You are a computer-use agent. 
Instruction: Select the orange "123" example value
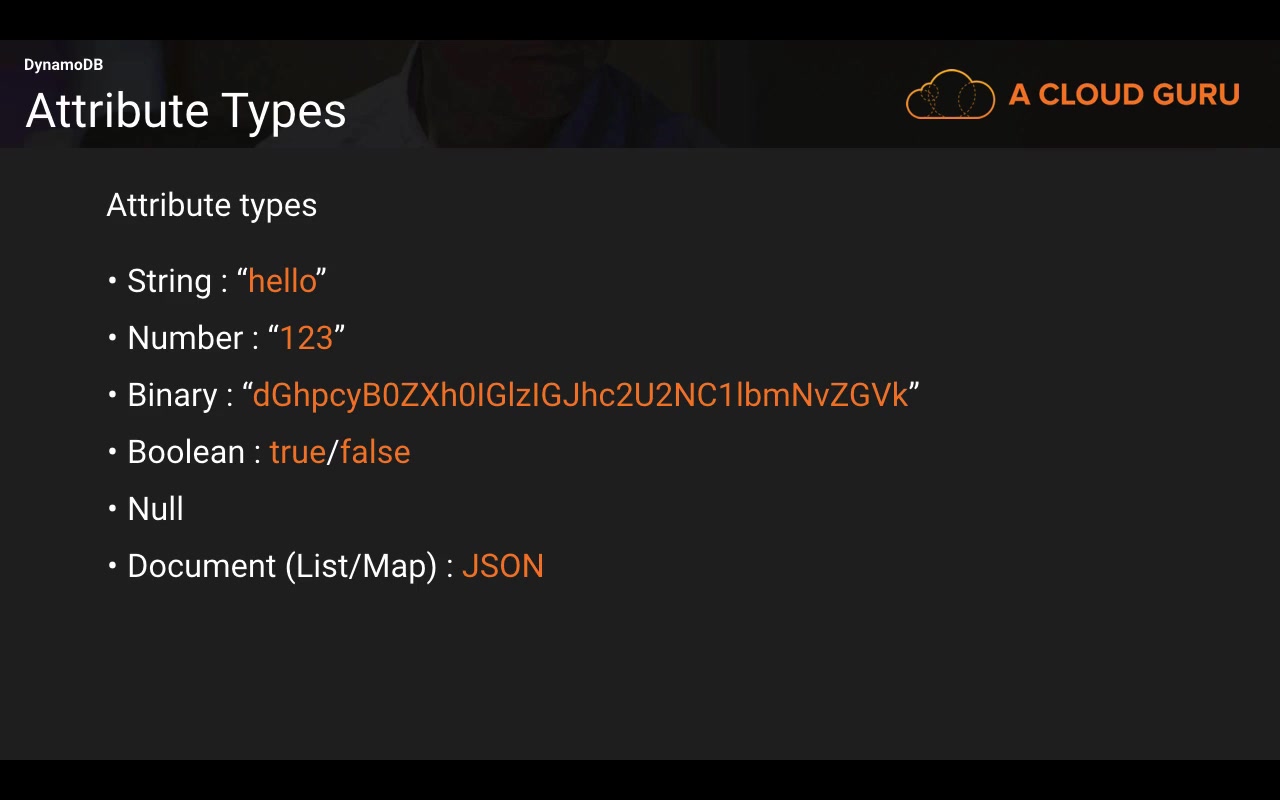tap(306, 338)
